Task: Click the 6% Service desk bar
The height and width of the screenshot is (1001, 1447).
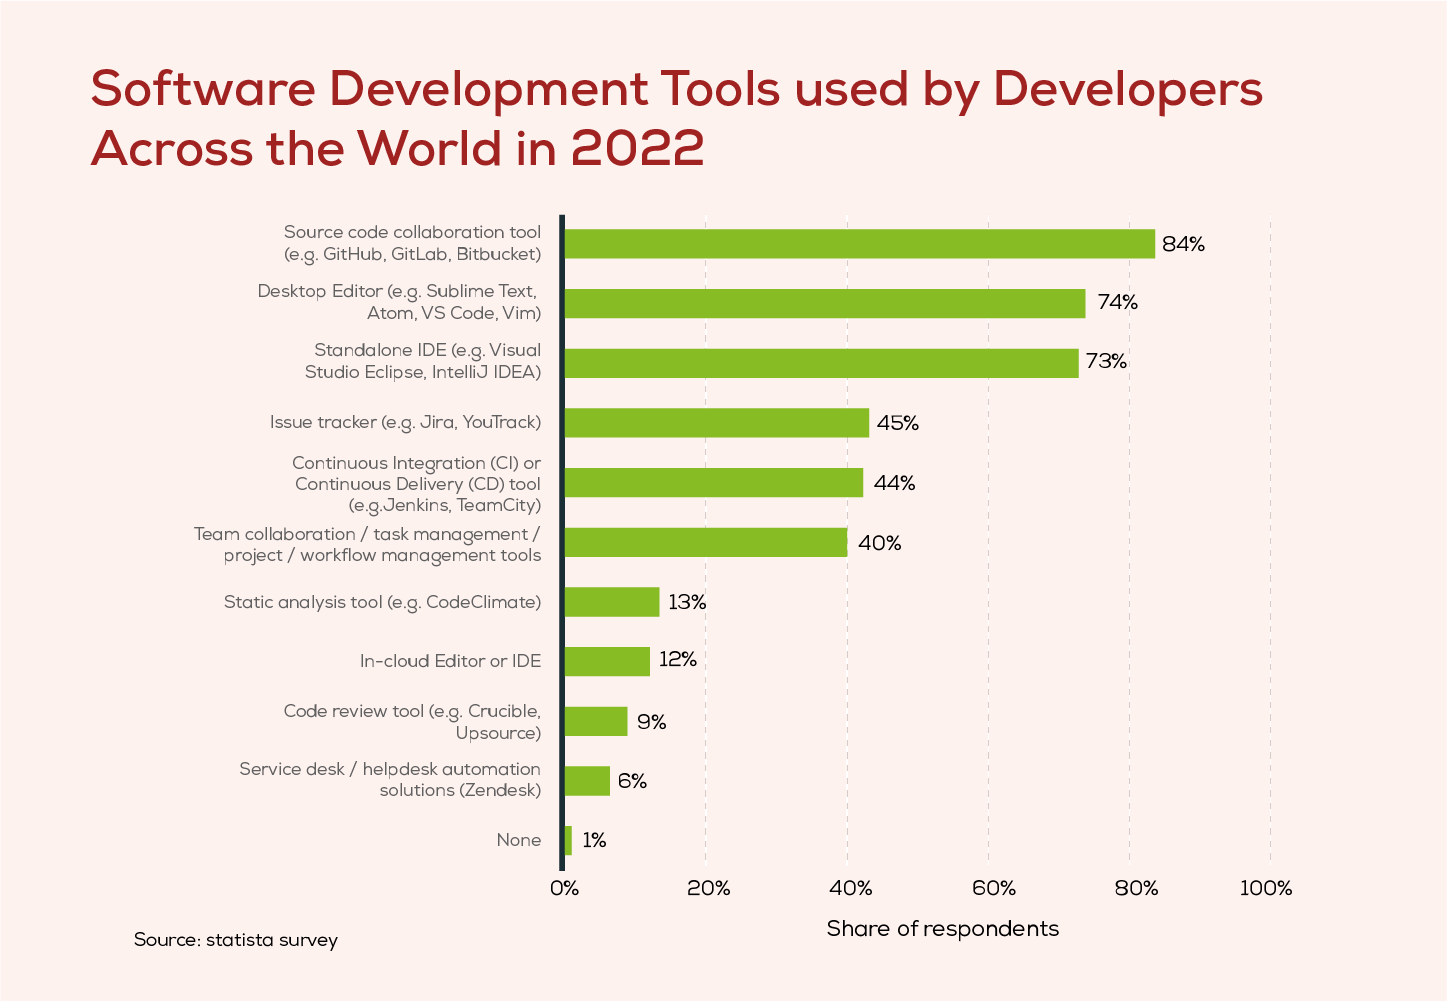Action: coord(587,781)
